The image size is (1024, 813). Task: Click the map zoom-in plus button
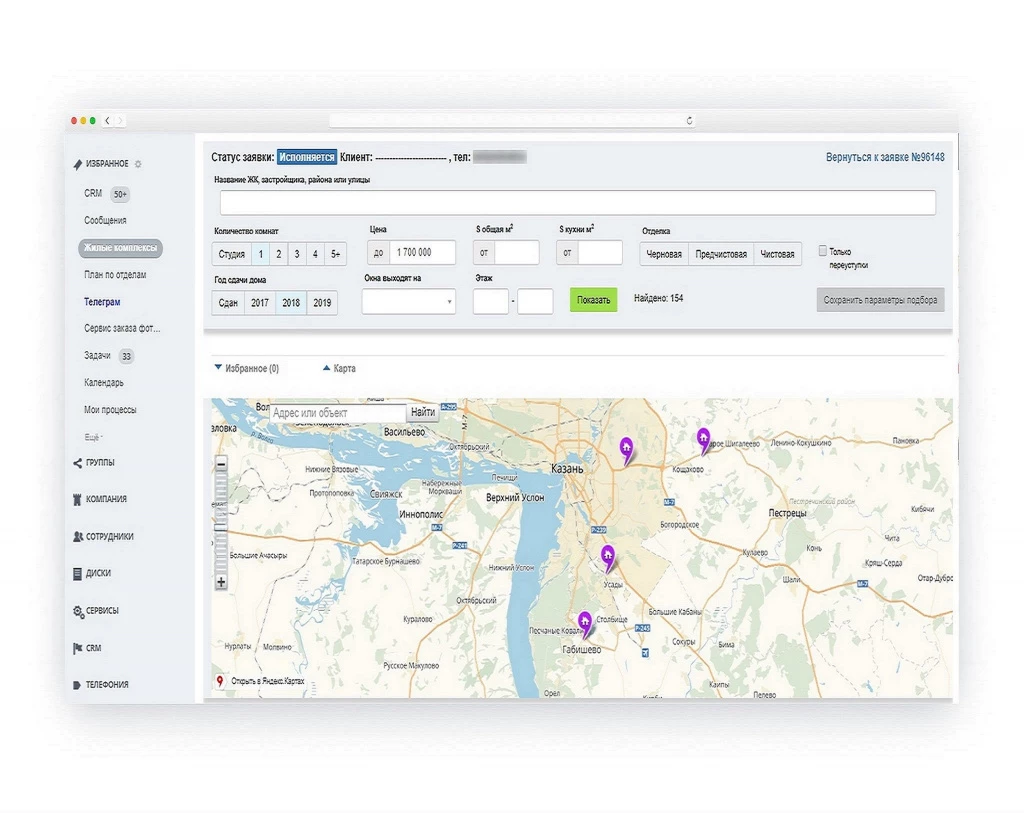point(221,582)
